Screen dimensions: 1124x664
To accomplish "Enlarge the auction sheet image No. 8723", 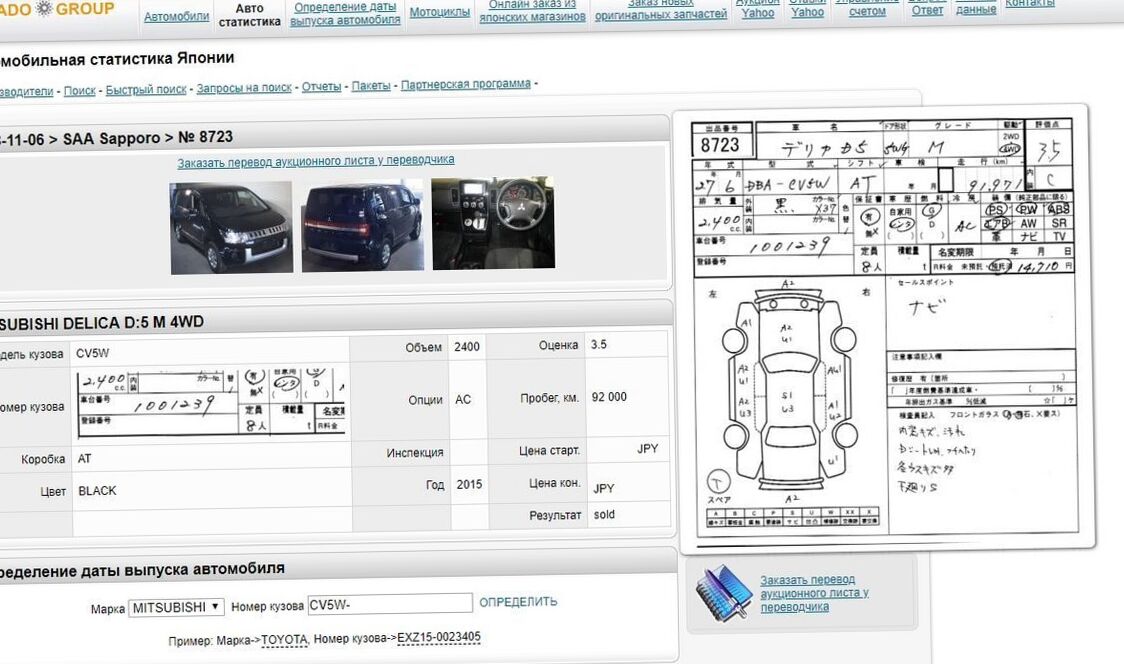I will [x=885, y=325].
